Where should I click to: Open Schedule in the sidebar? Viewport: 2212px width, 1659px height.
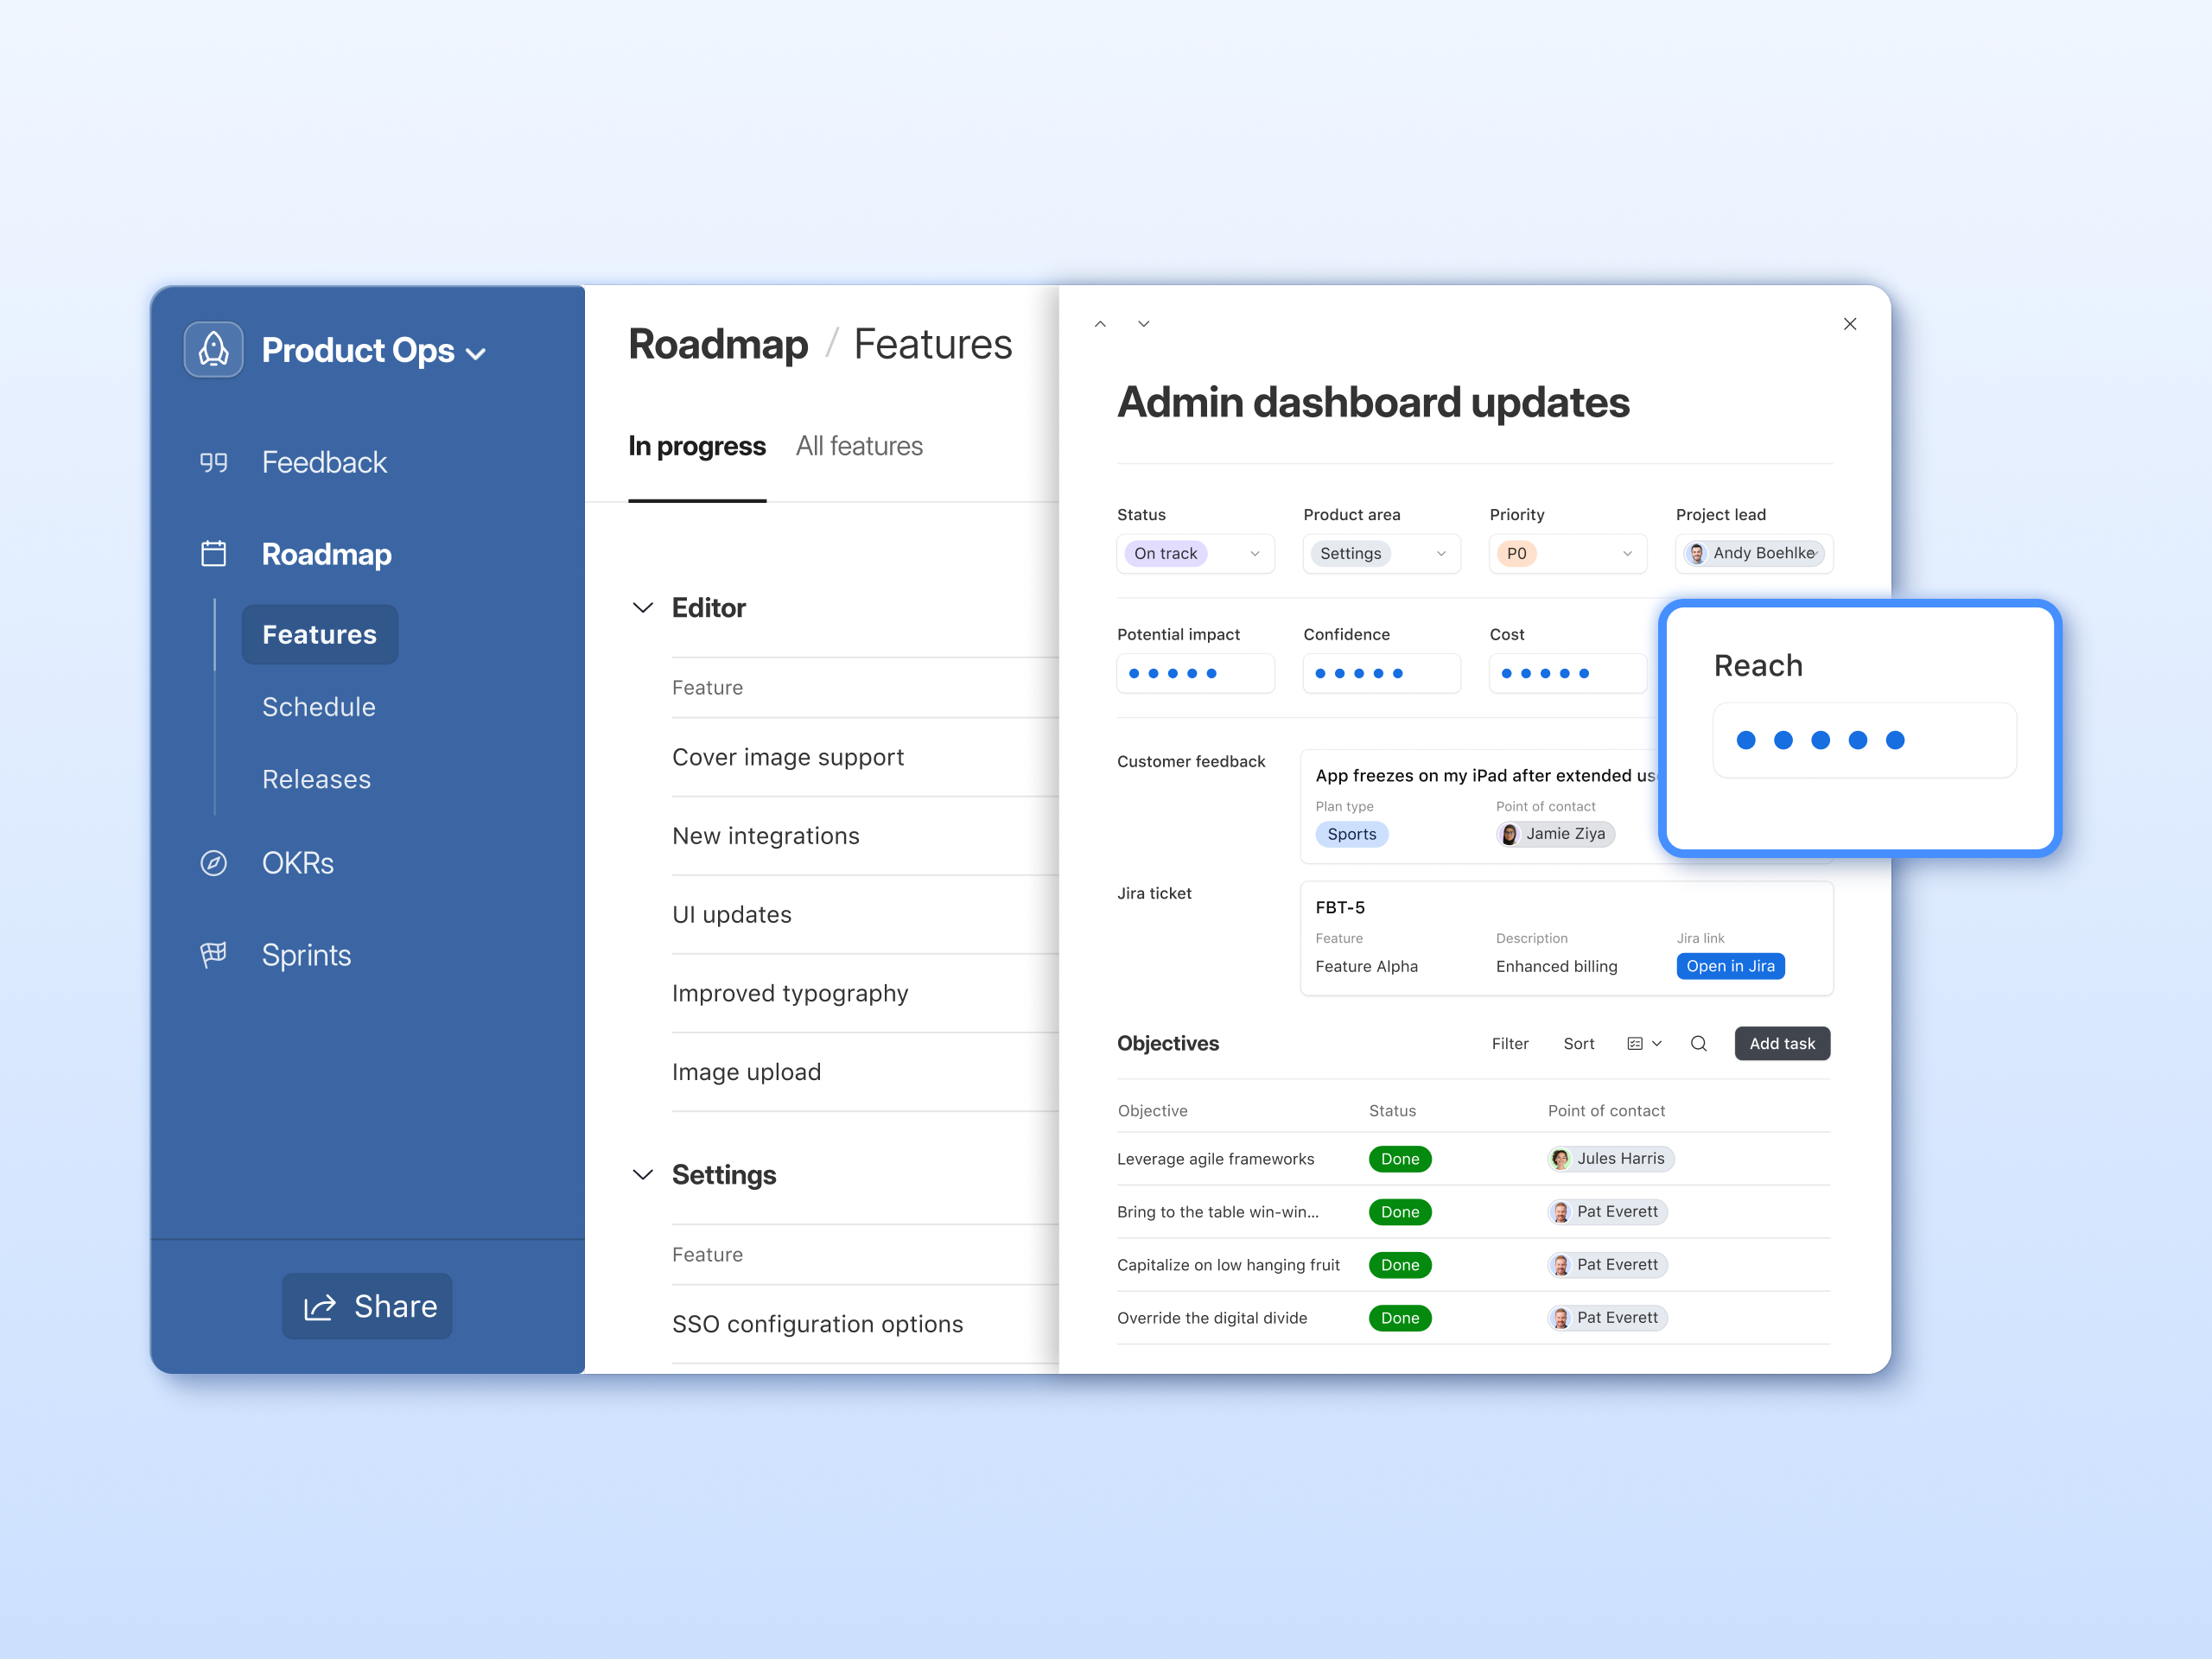tap(318, 707)
